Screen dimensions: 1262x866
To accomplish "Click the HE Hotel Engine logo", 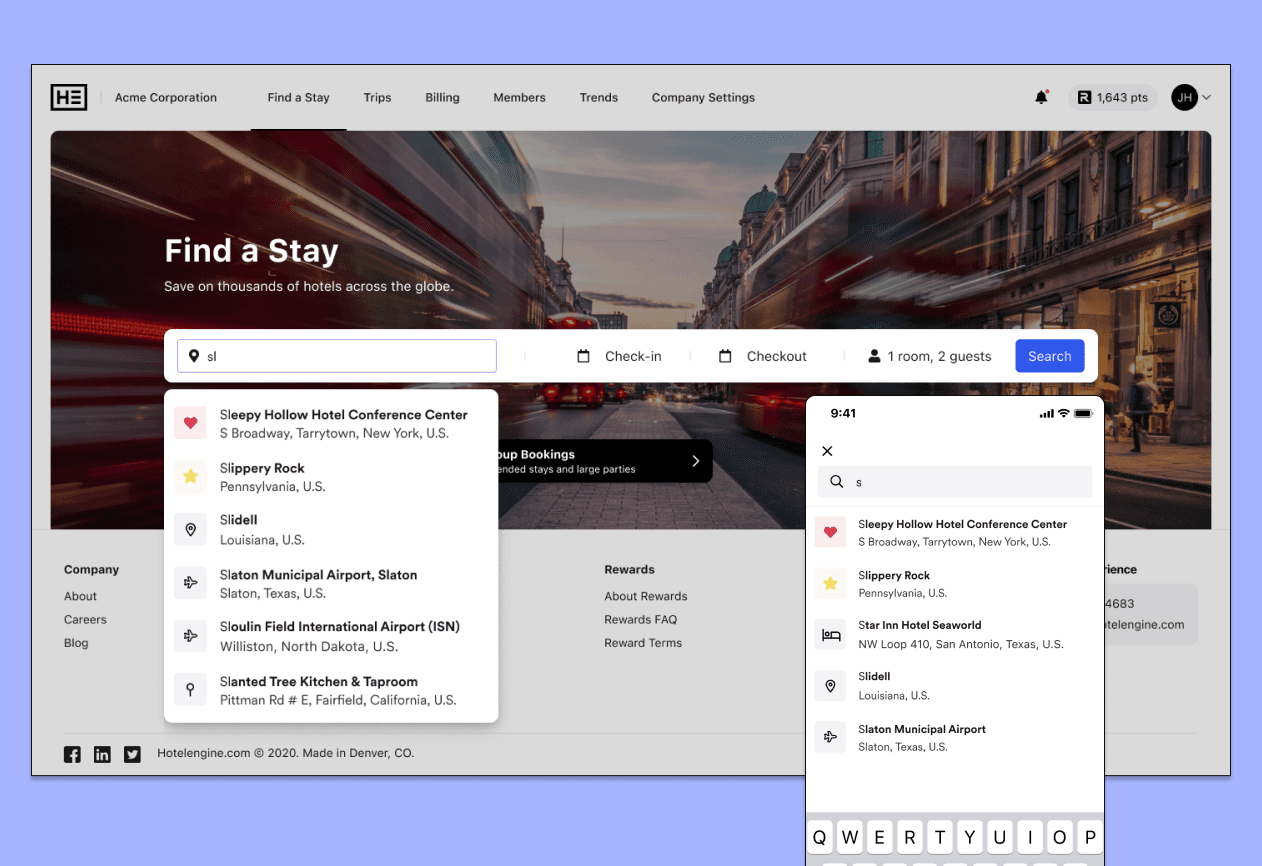I will 69,97.
